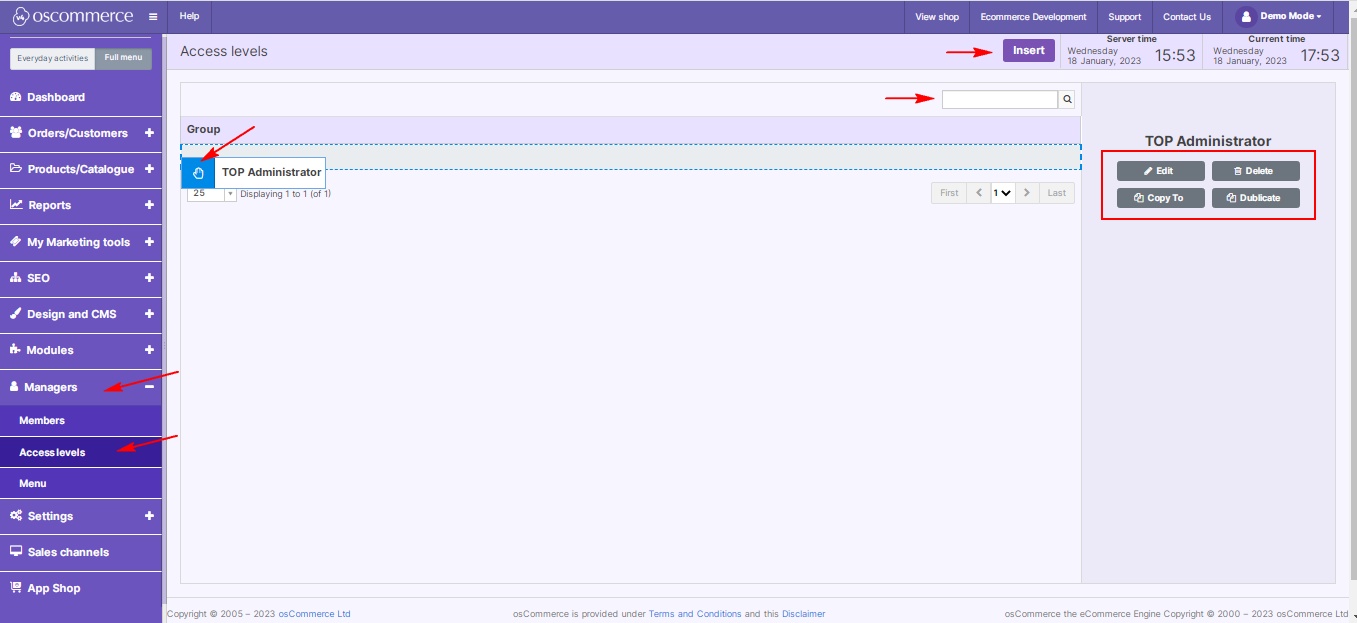Click the Help link in top bar

click(x=190, y=17)
